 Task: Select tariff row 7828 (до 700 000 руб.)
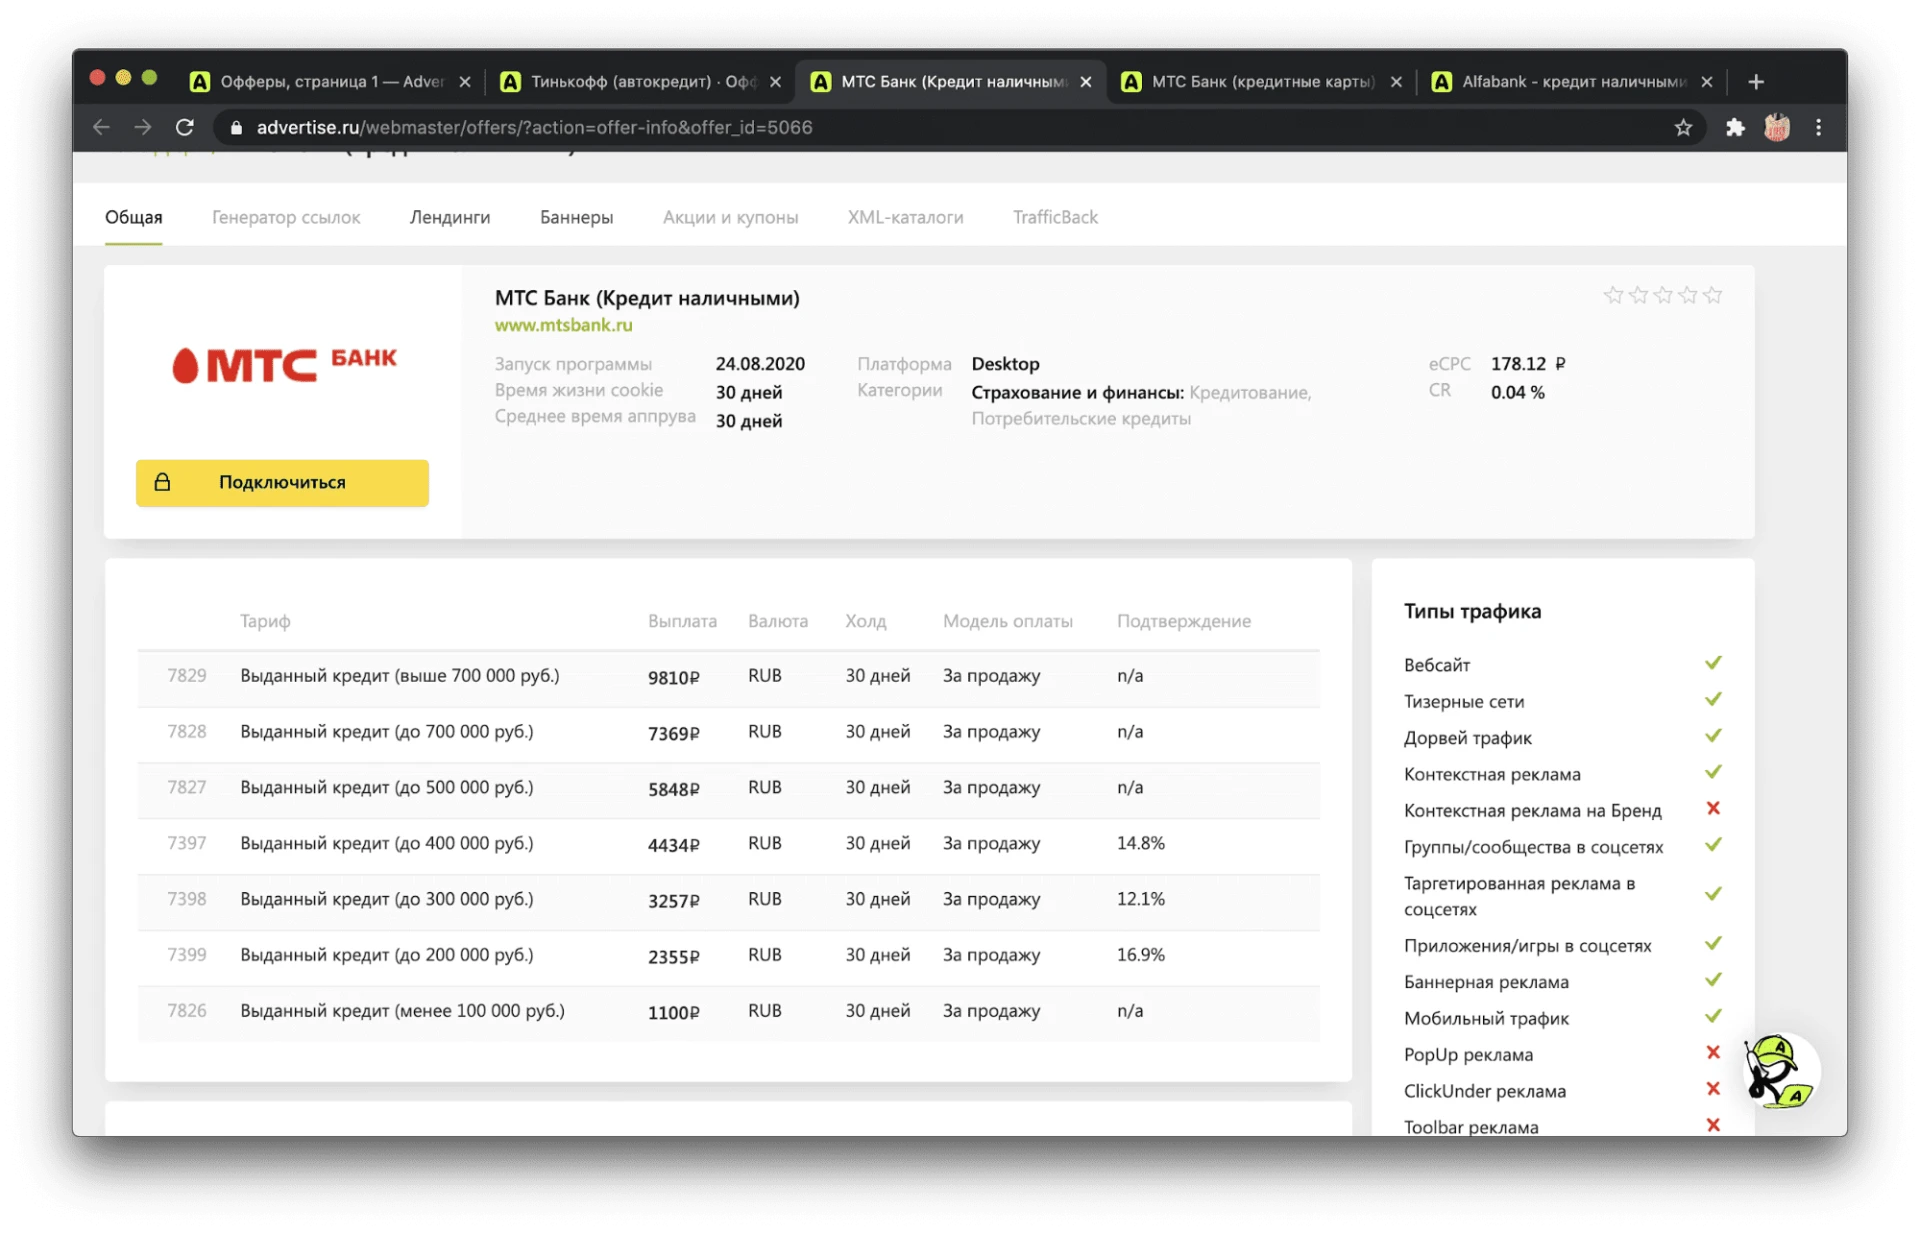(728, 733)
